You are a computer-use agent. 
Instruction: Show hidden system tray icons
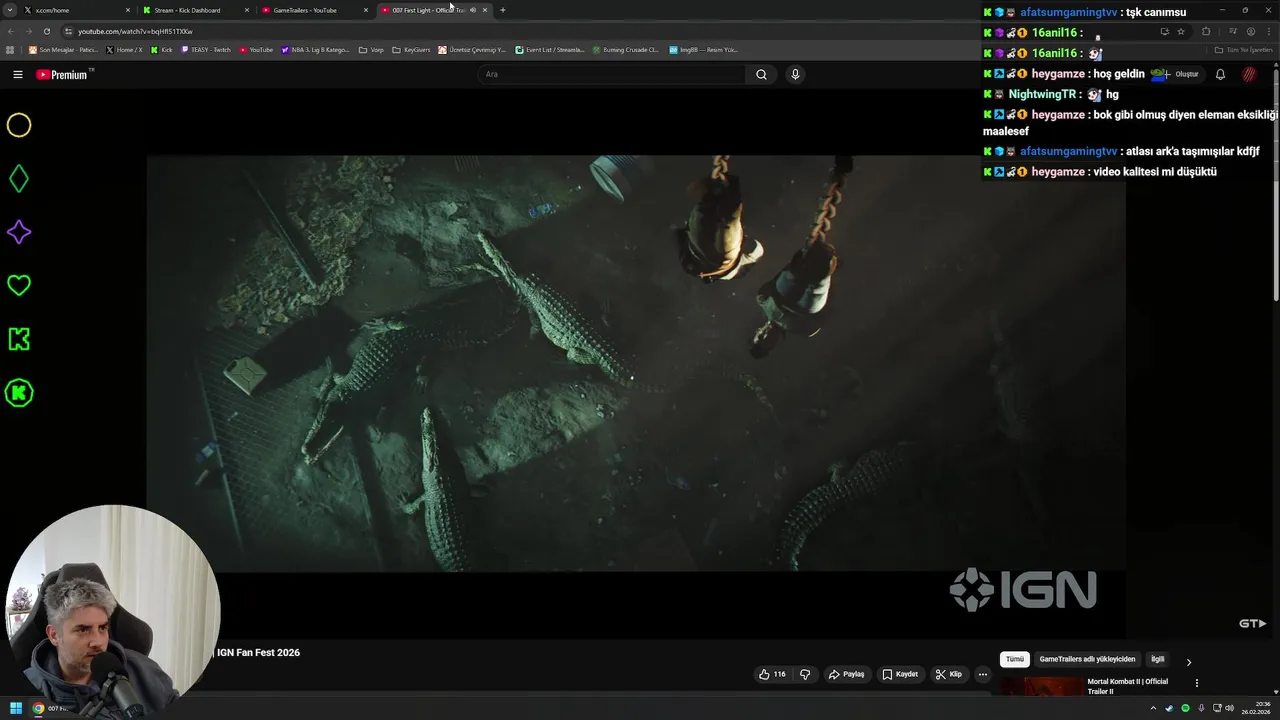[x=1153, y=708]
